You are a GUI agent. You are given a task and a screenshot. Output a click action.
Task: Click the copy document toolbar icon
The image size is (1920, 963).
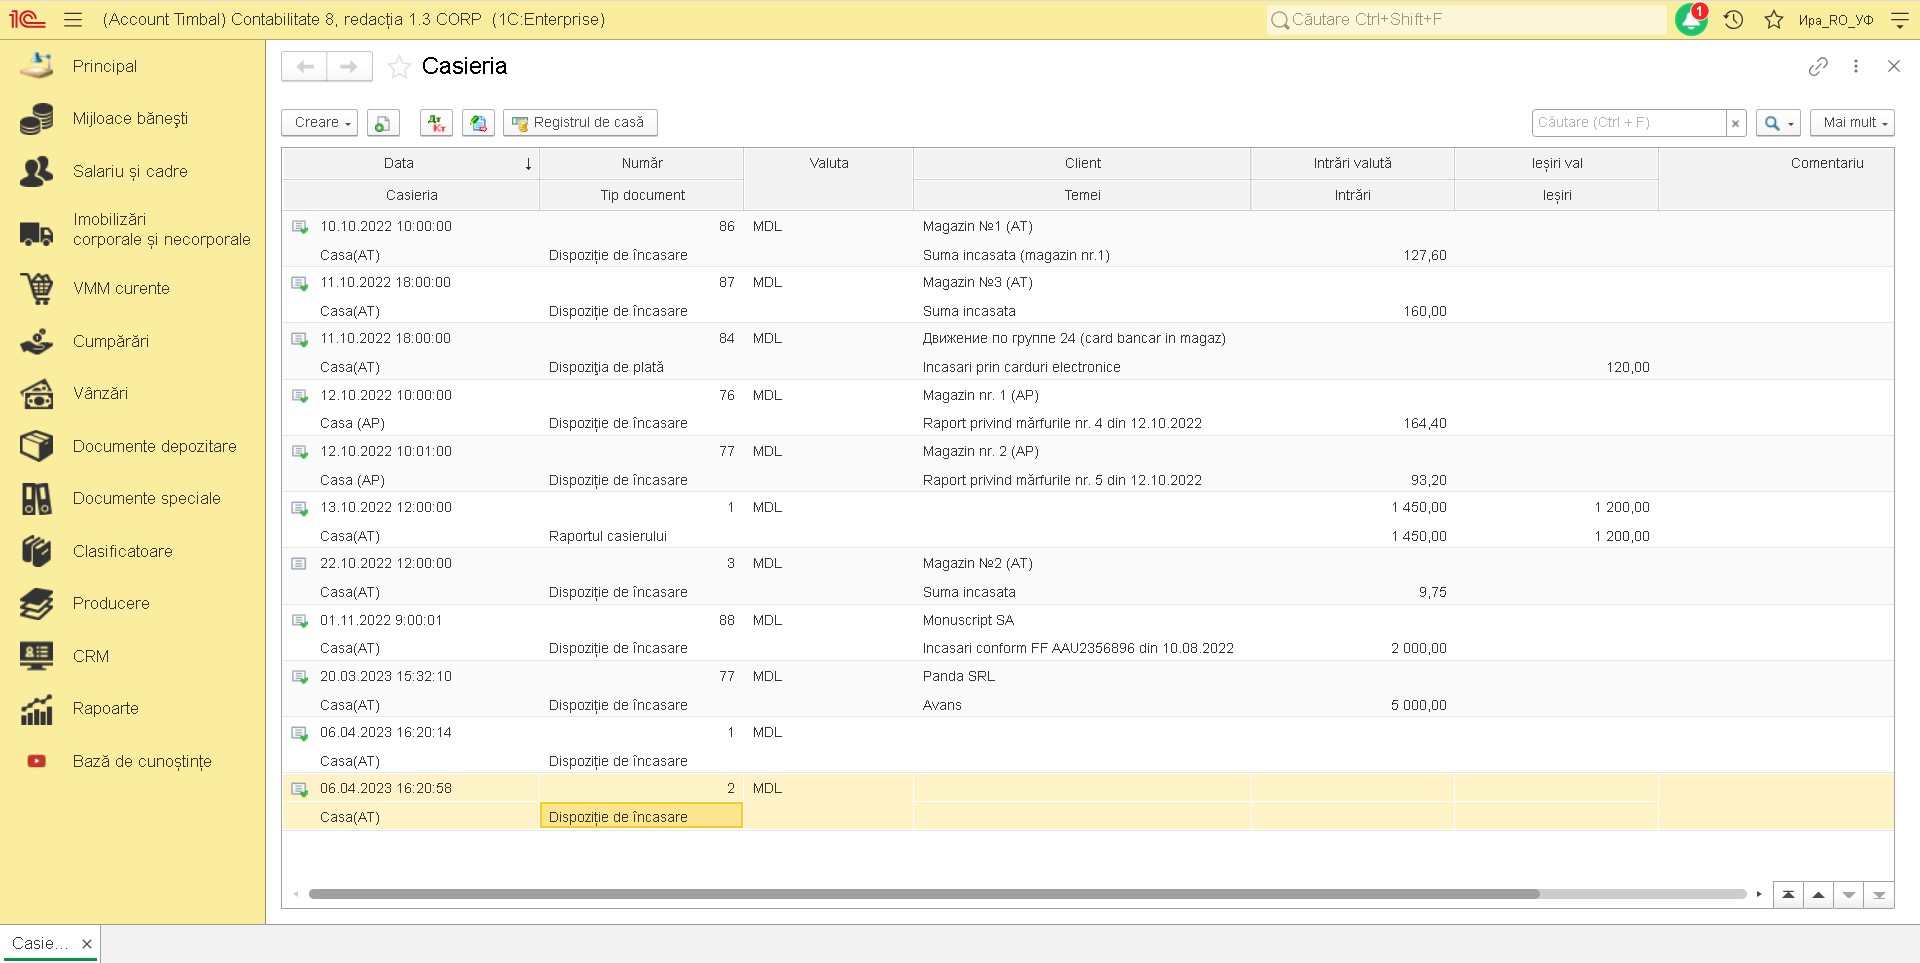pyautogui.click(x=383, y=123)
